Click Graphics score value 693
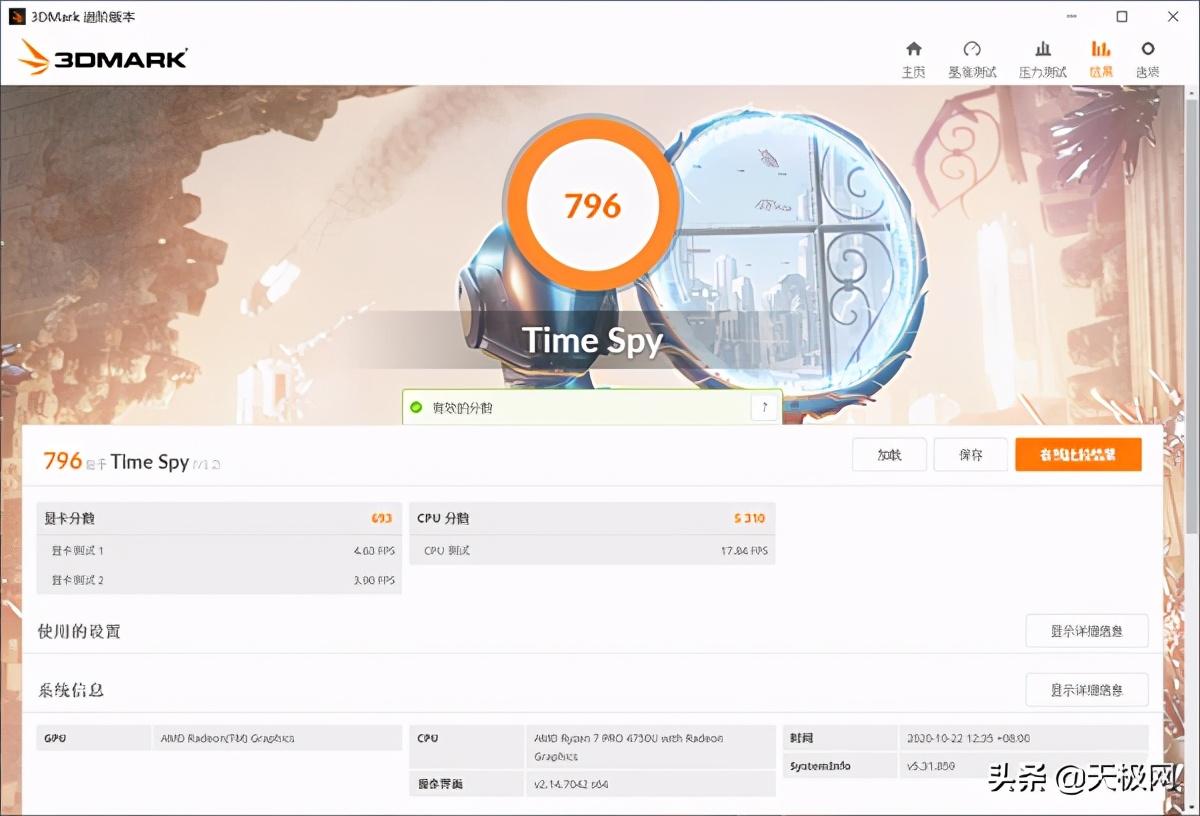The image size is (1200, 816). click(382, 518)
